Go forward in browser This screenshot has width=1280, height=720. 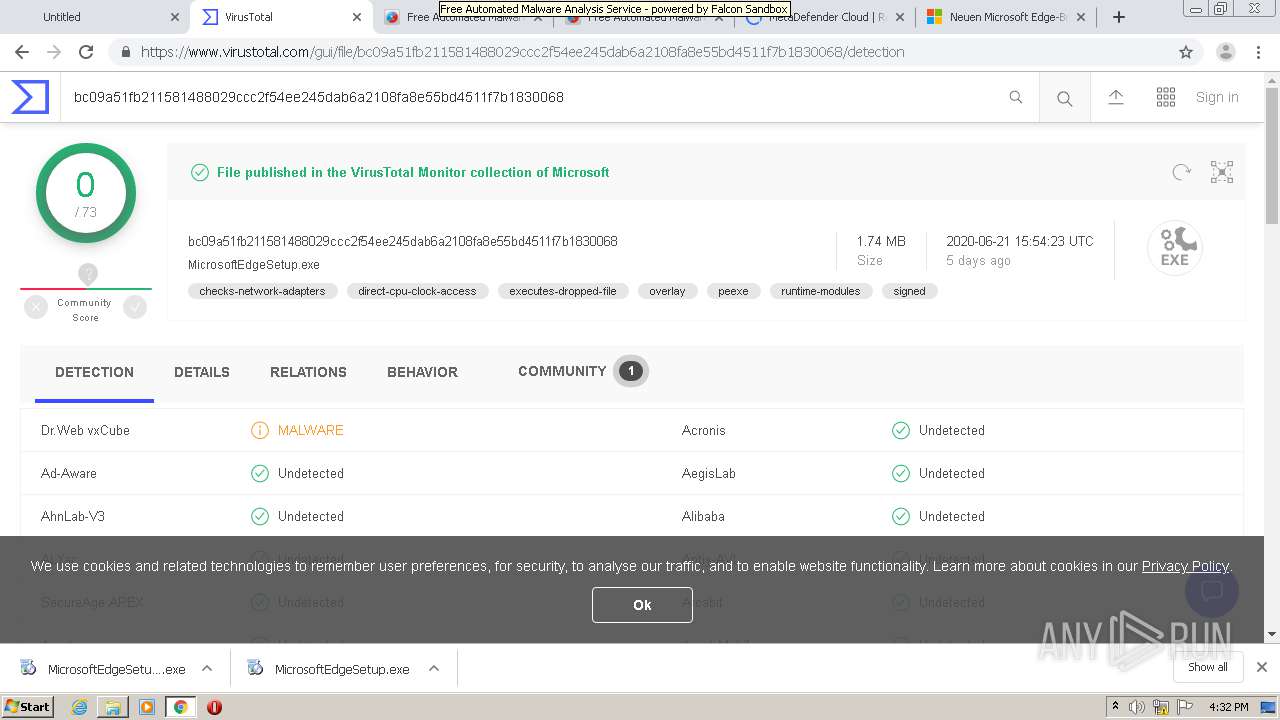click(54, 52)
